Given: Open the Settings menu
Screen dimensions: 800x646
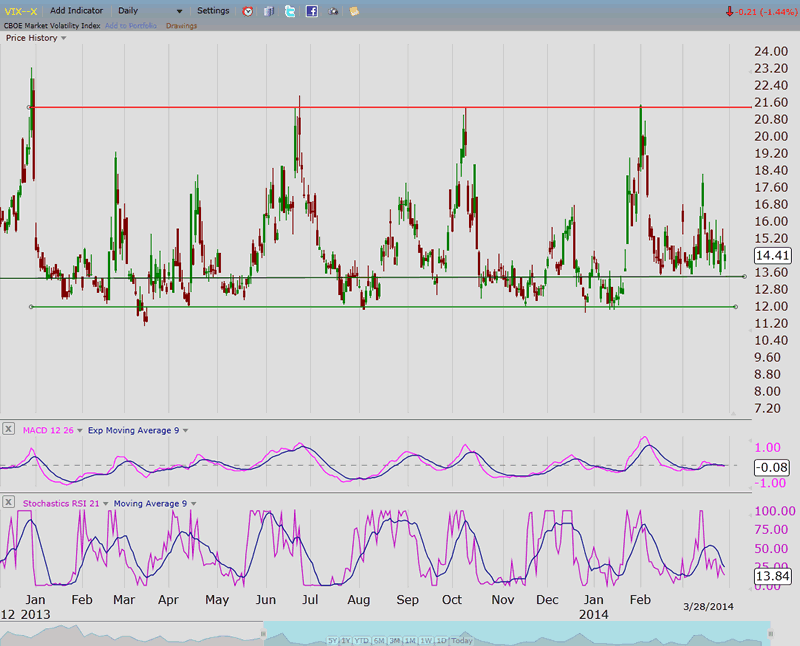Looking at the screenshot, I should [213, 11].
